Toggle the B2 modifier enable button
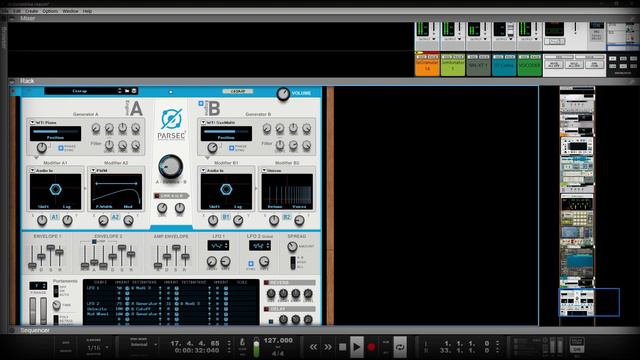 click(x=287, y=217)
